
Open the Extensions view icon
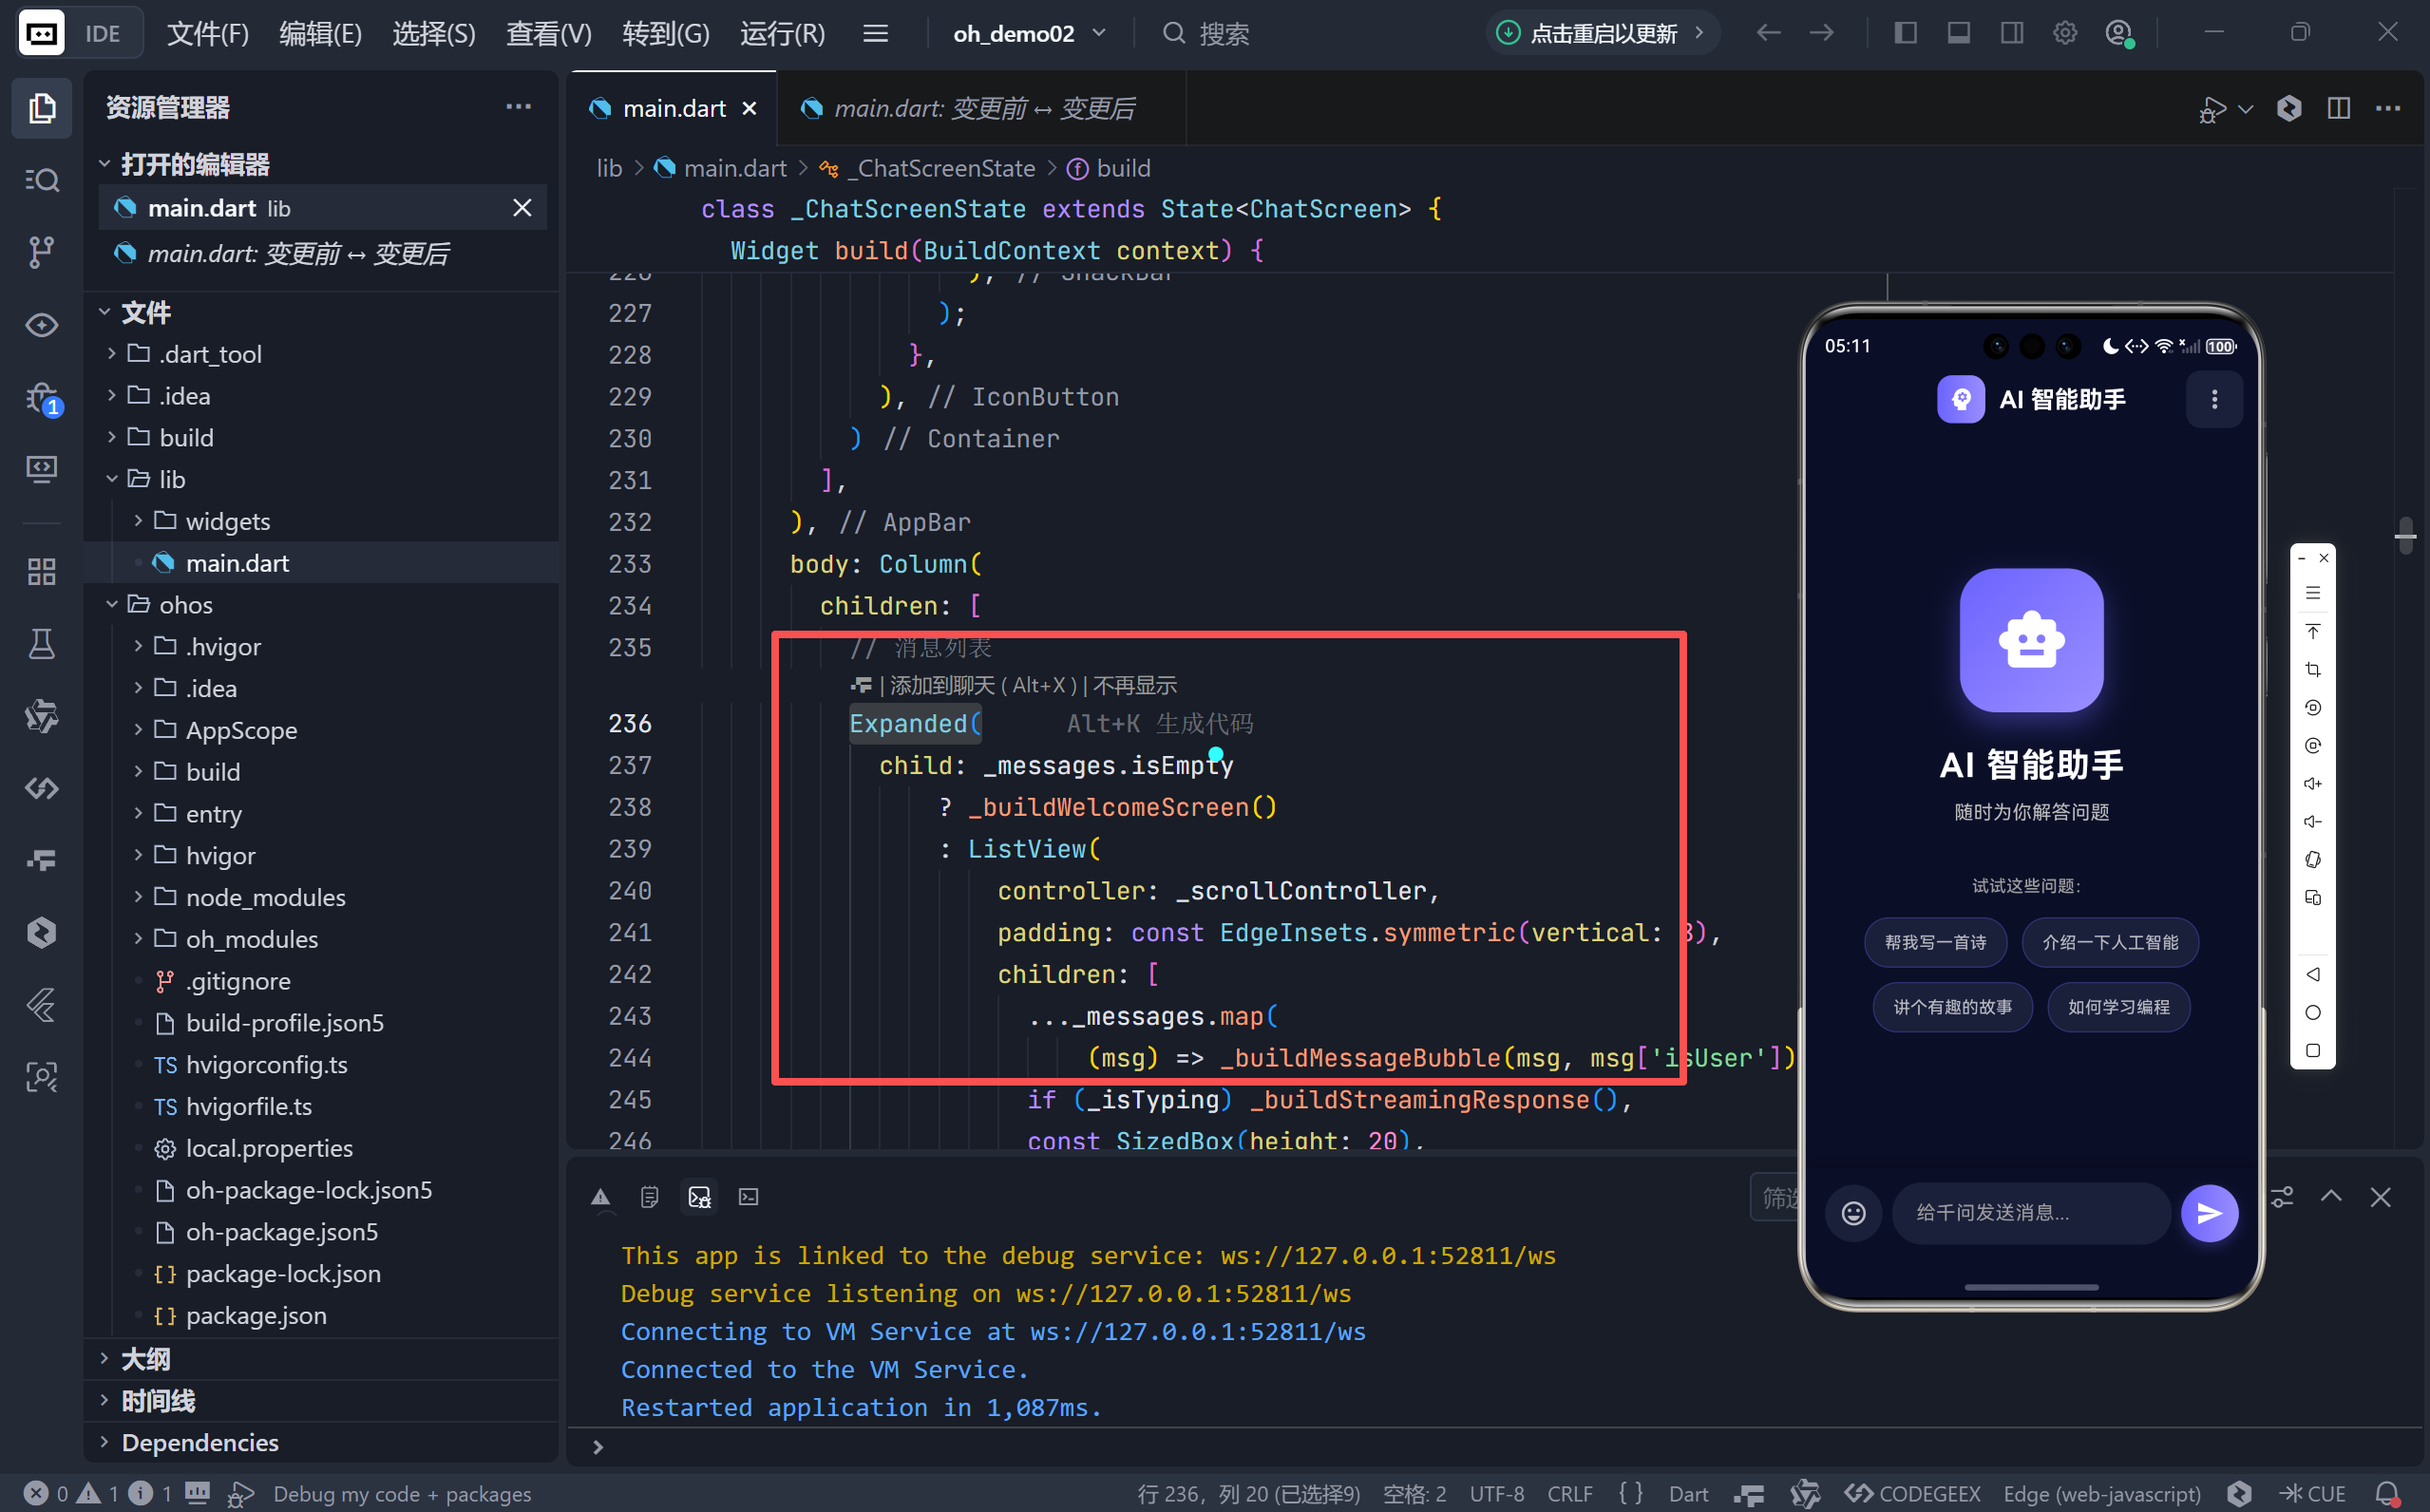click(x=41, y=571)
